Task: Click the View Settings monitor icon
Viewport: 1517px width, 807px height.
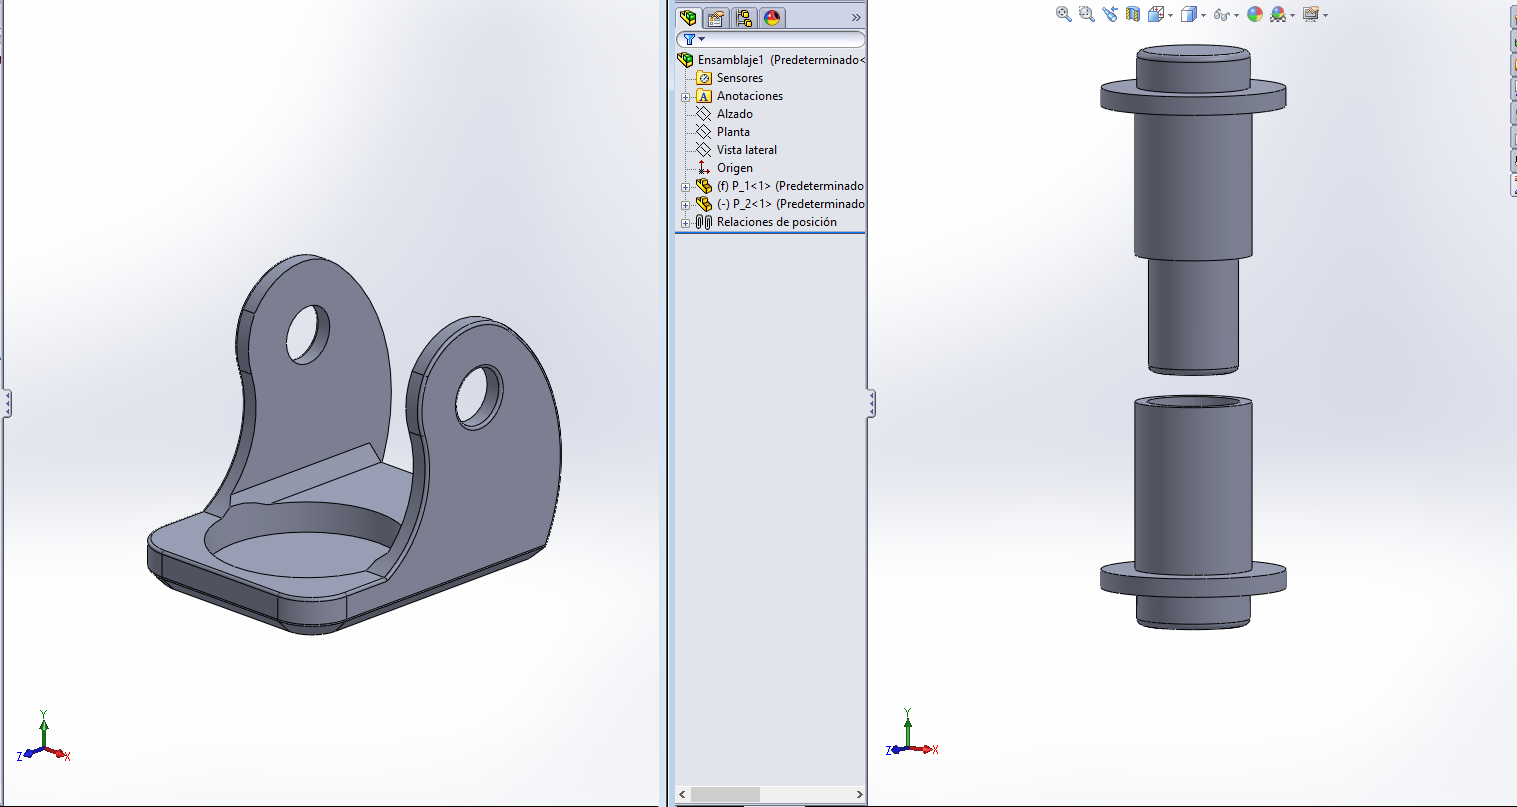Action: 1311,14
